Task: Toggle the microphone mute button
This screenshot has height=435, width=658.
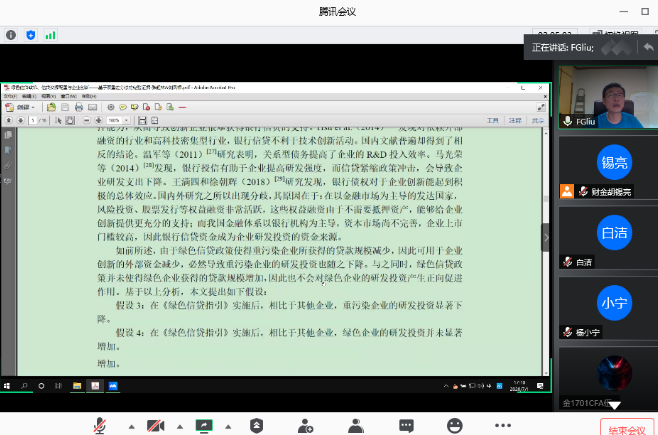Action: tap(99, 426)
